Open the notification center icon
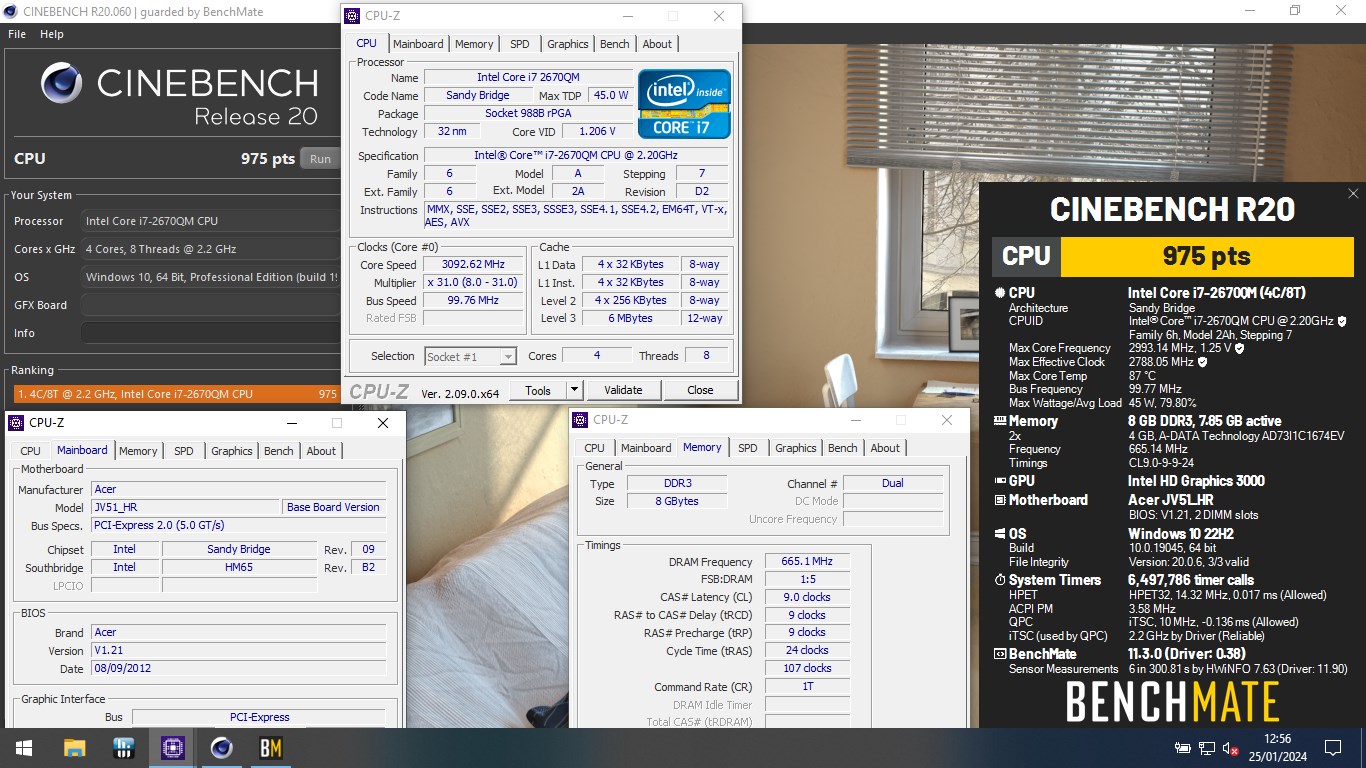The height and width of the screenshot is (768, 1366). pos(1332,748)
